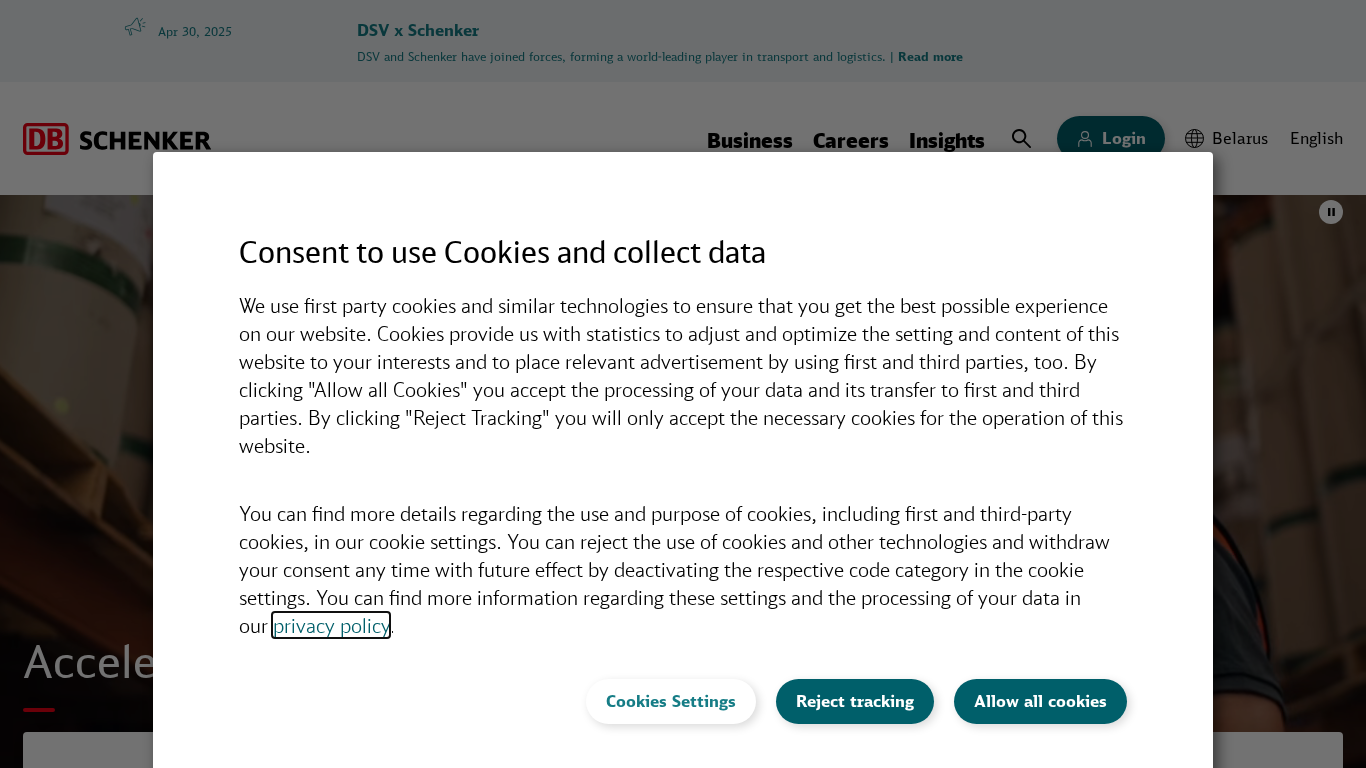
Task: Follow the Read more announcement link
Action: 930,57
